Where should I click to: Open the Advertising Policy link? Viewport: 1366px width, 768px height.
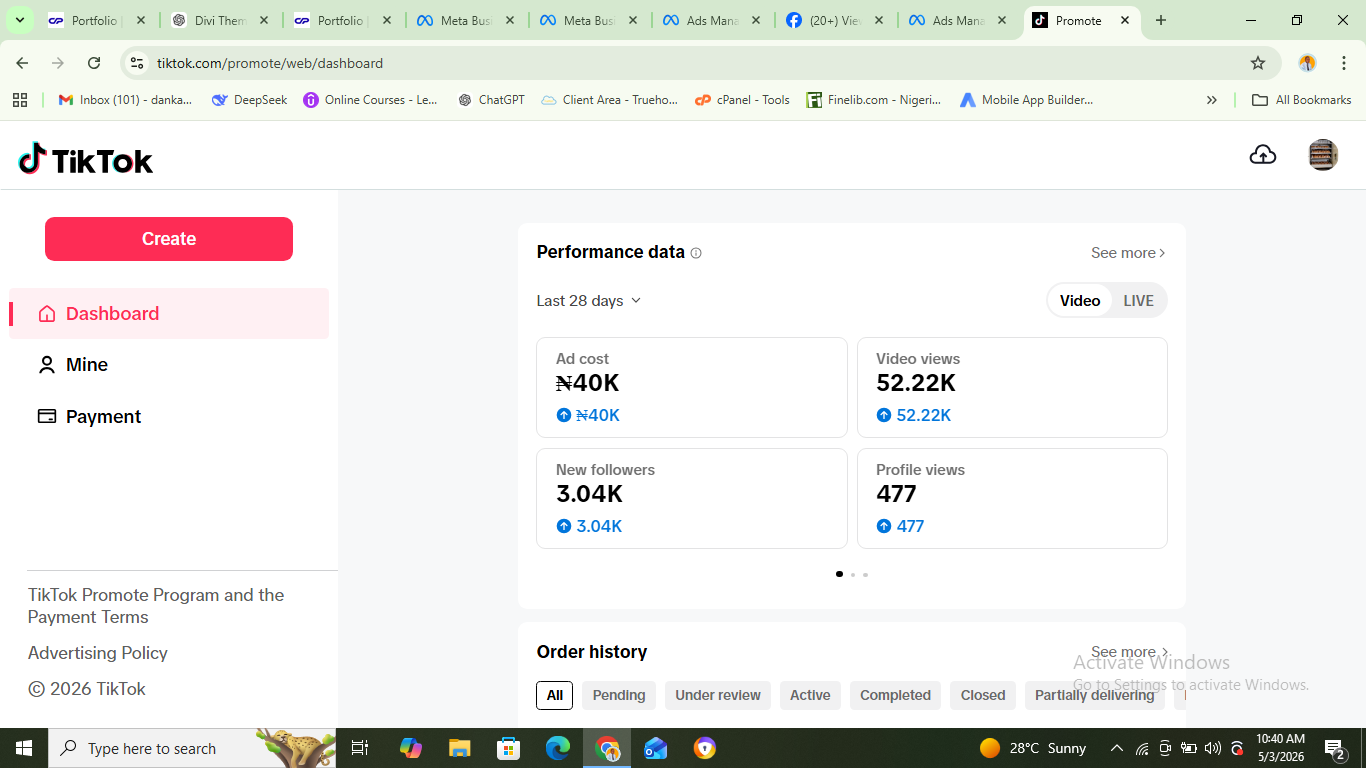(x=98, y=653)
